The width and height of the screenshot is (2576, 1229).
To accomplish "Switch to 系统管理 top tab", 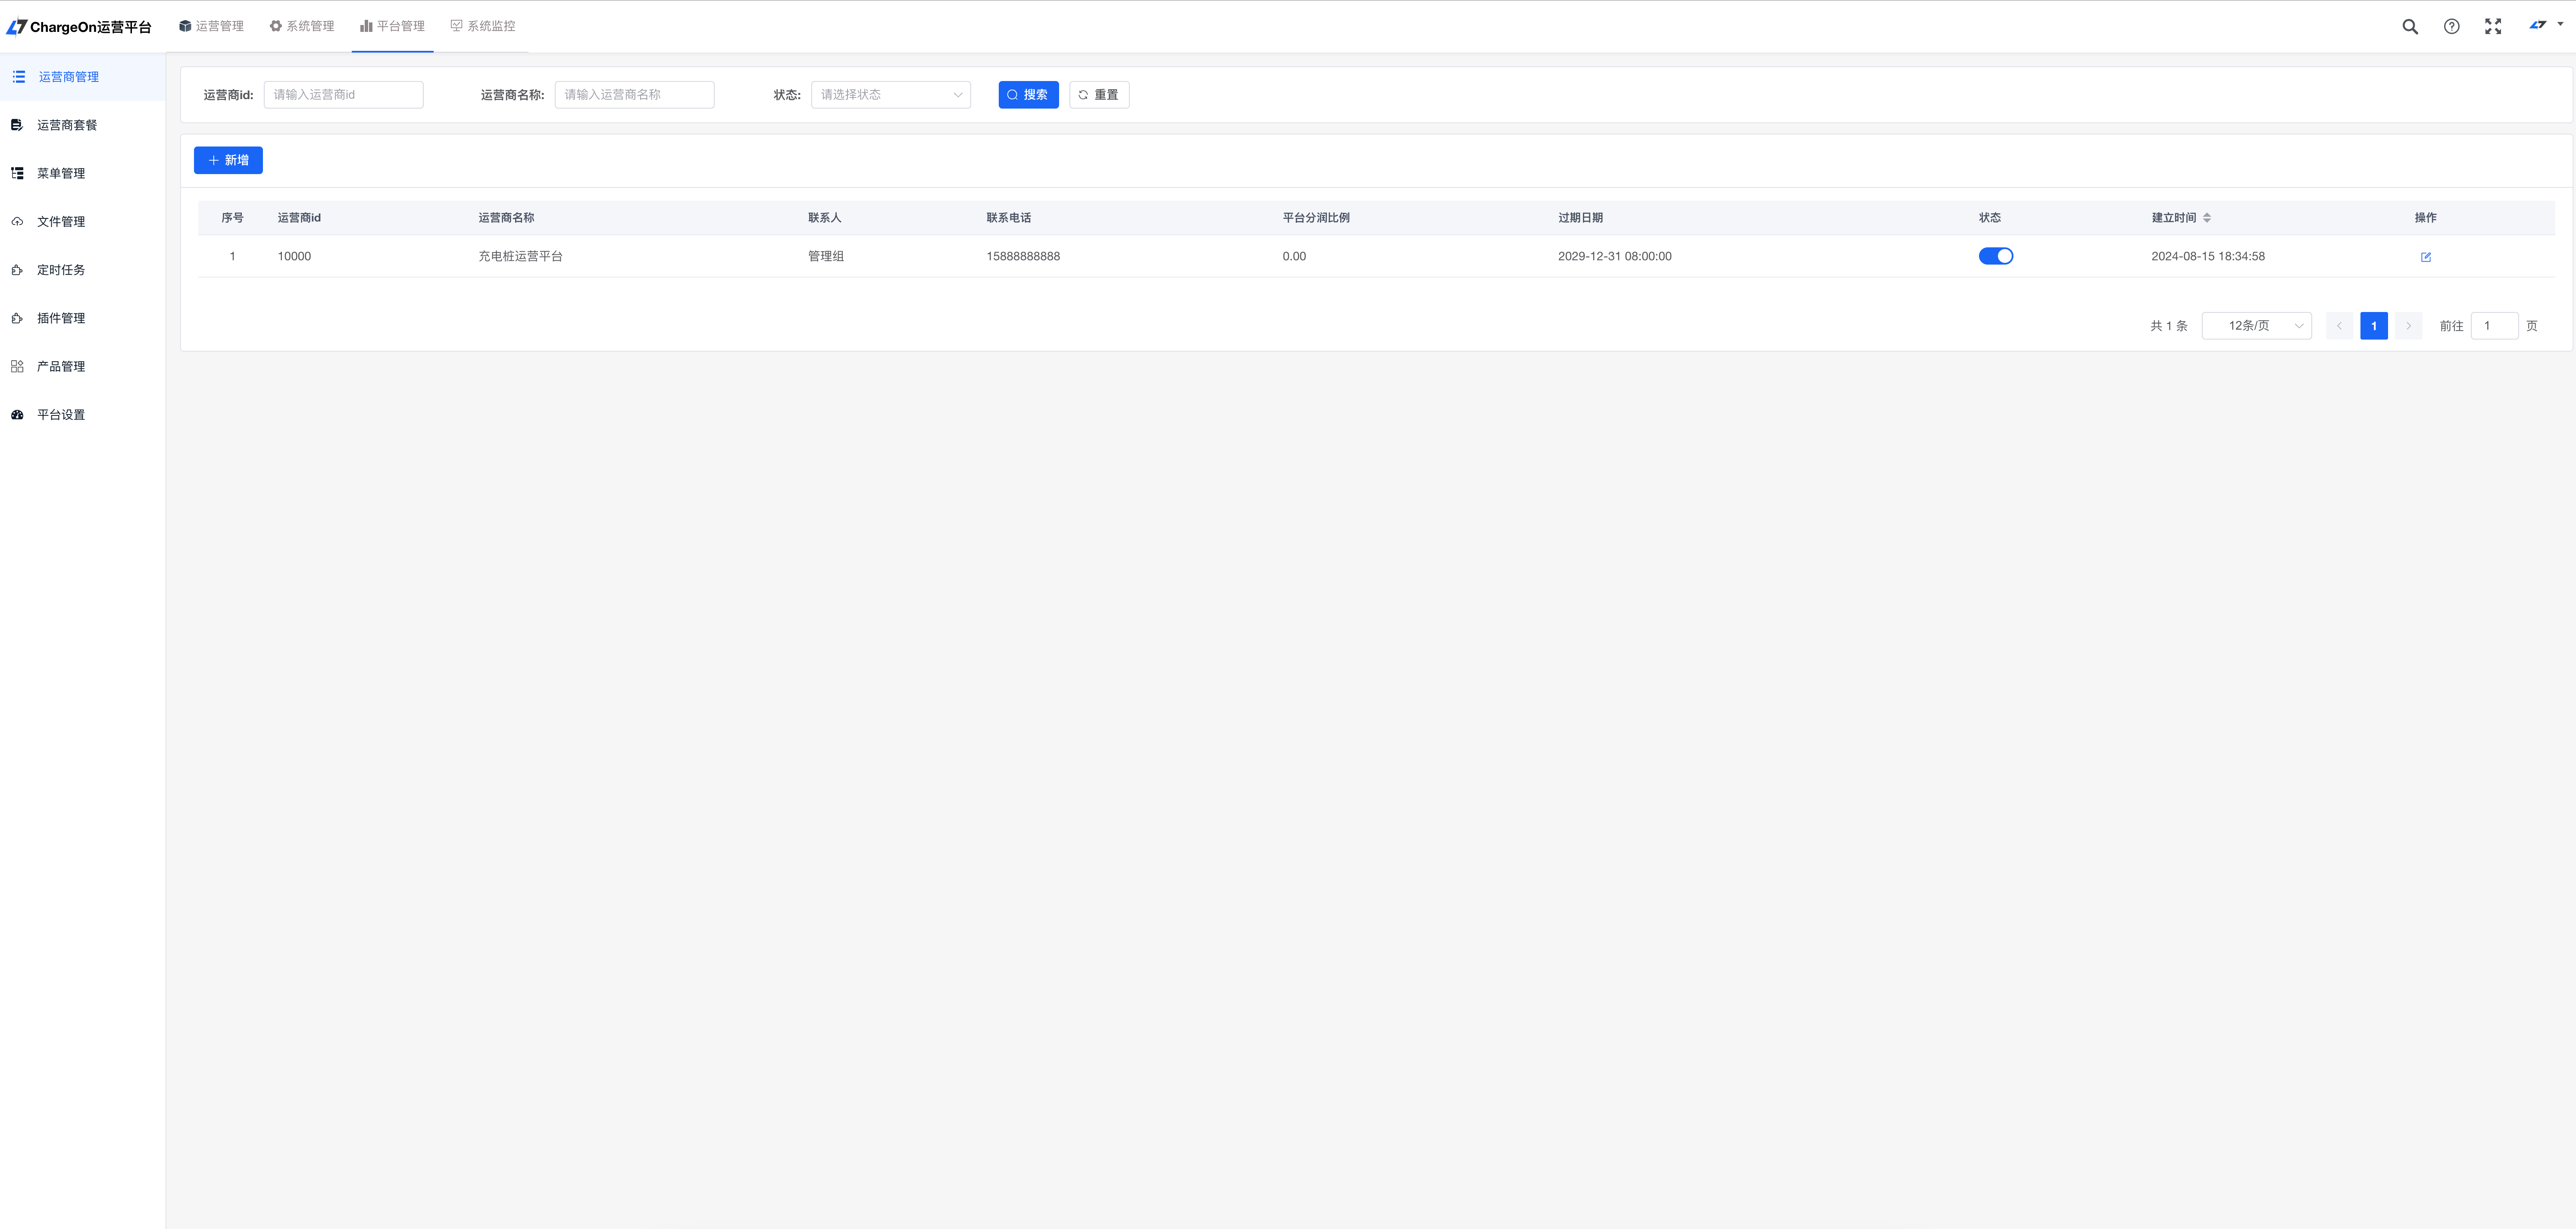I will point(302,26).
